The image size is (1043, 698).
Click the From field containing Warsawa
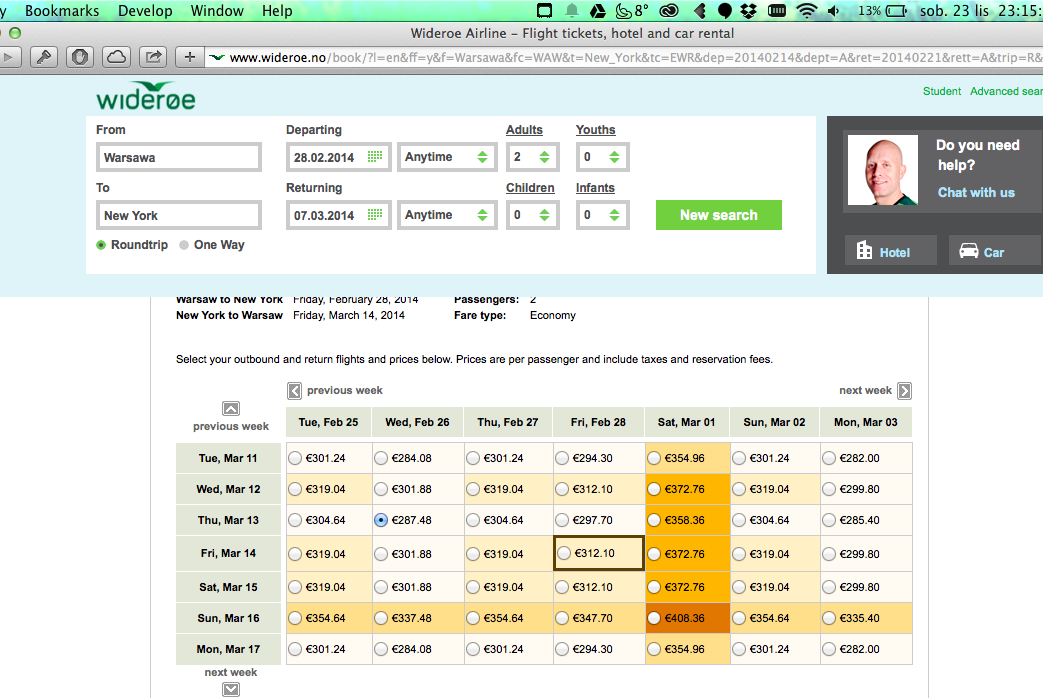coord(179,157)
